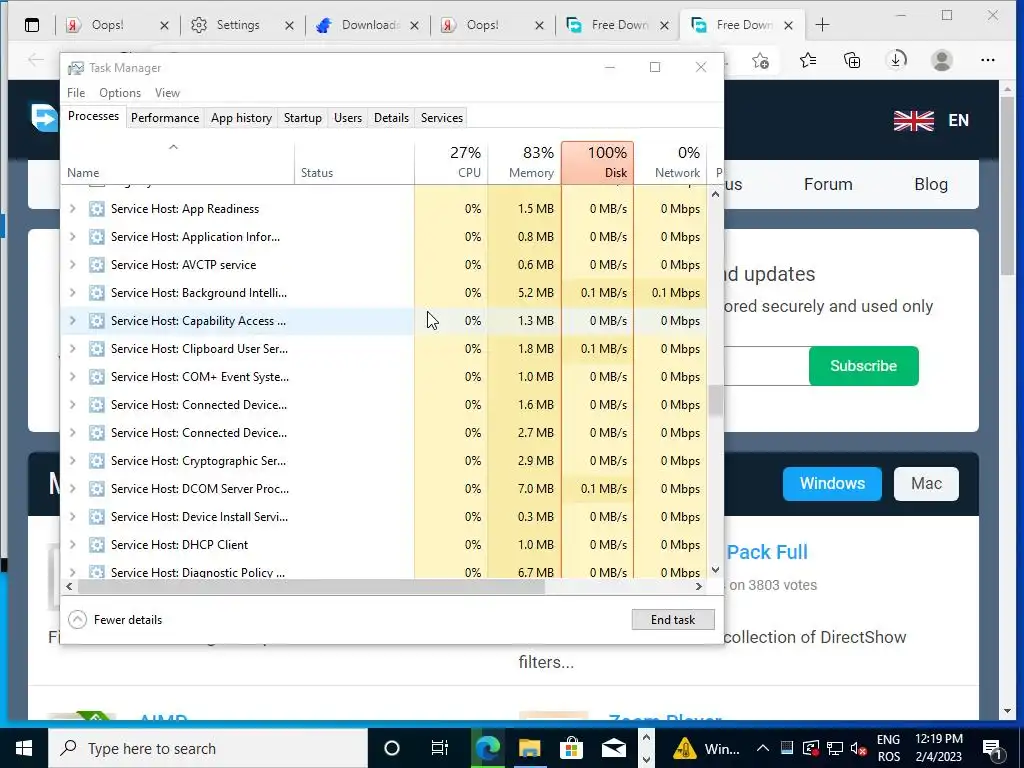The height and width of the screenshot is (768, 1024).
Task: Open Edge profile avatar icon
Action: click(x=942, y=60)
